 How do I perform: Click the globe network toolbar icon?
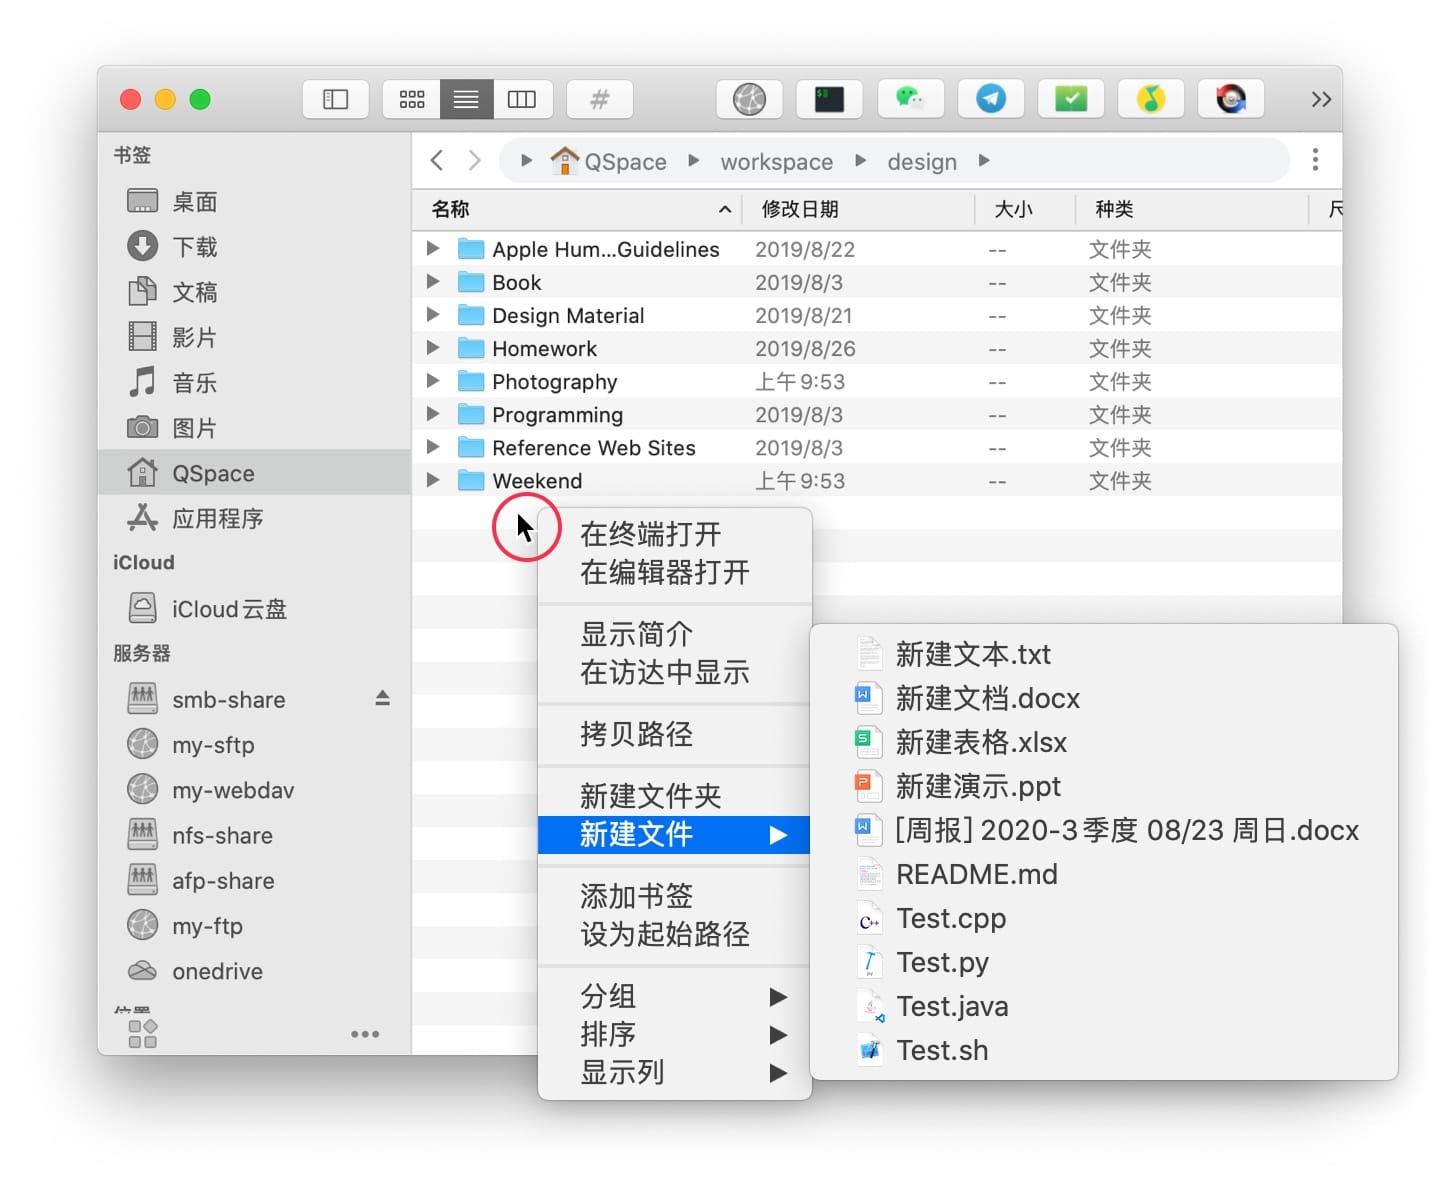tap(749, 99)
